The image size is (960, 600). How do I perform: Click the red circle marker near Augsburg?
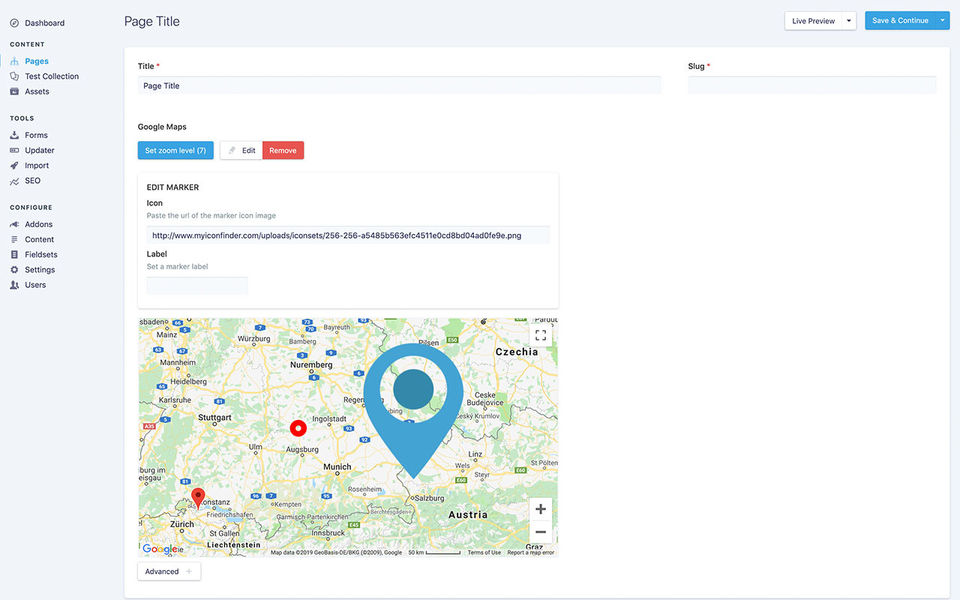(298, 429)
